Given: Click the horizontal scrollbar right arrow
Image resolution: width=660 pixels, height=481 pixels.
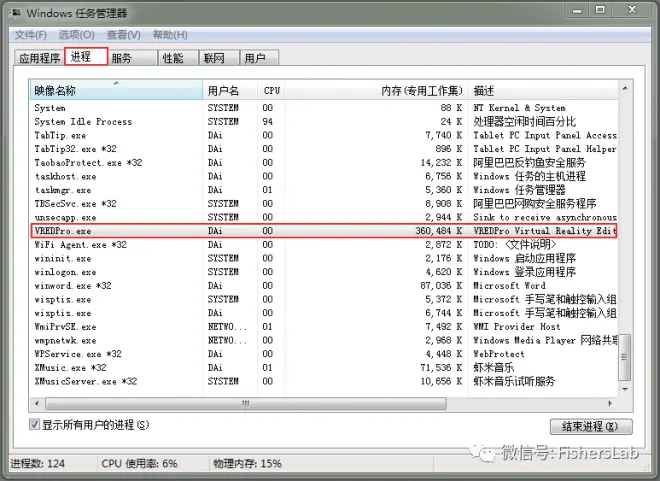Looking at the screenshot, I should pyautogui.click(x=610, y=404).
